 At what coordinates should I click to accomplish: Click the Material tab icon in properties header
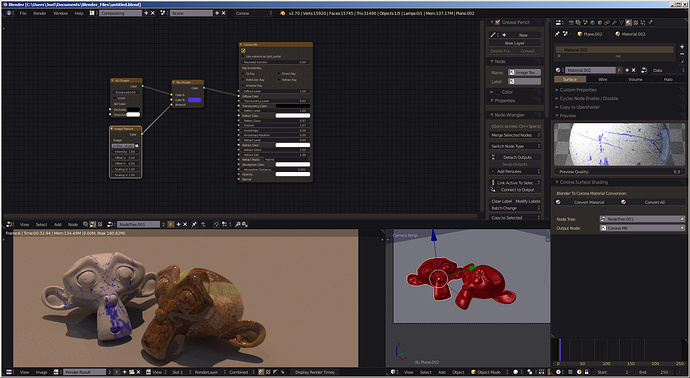[x=628, y=22]
